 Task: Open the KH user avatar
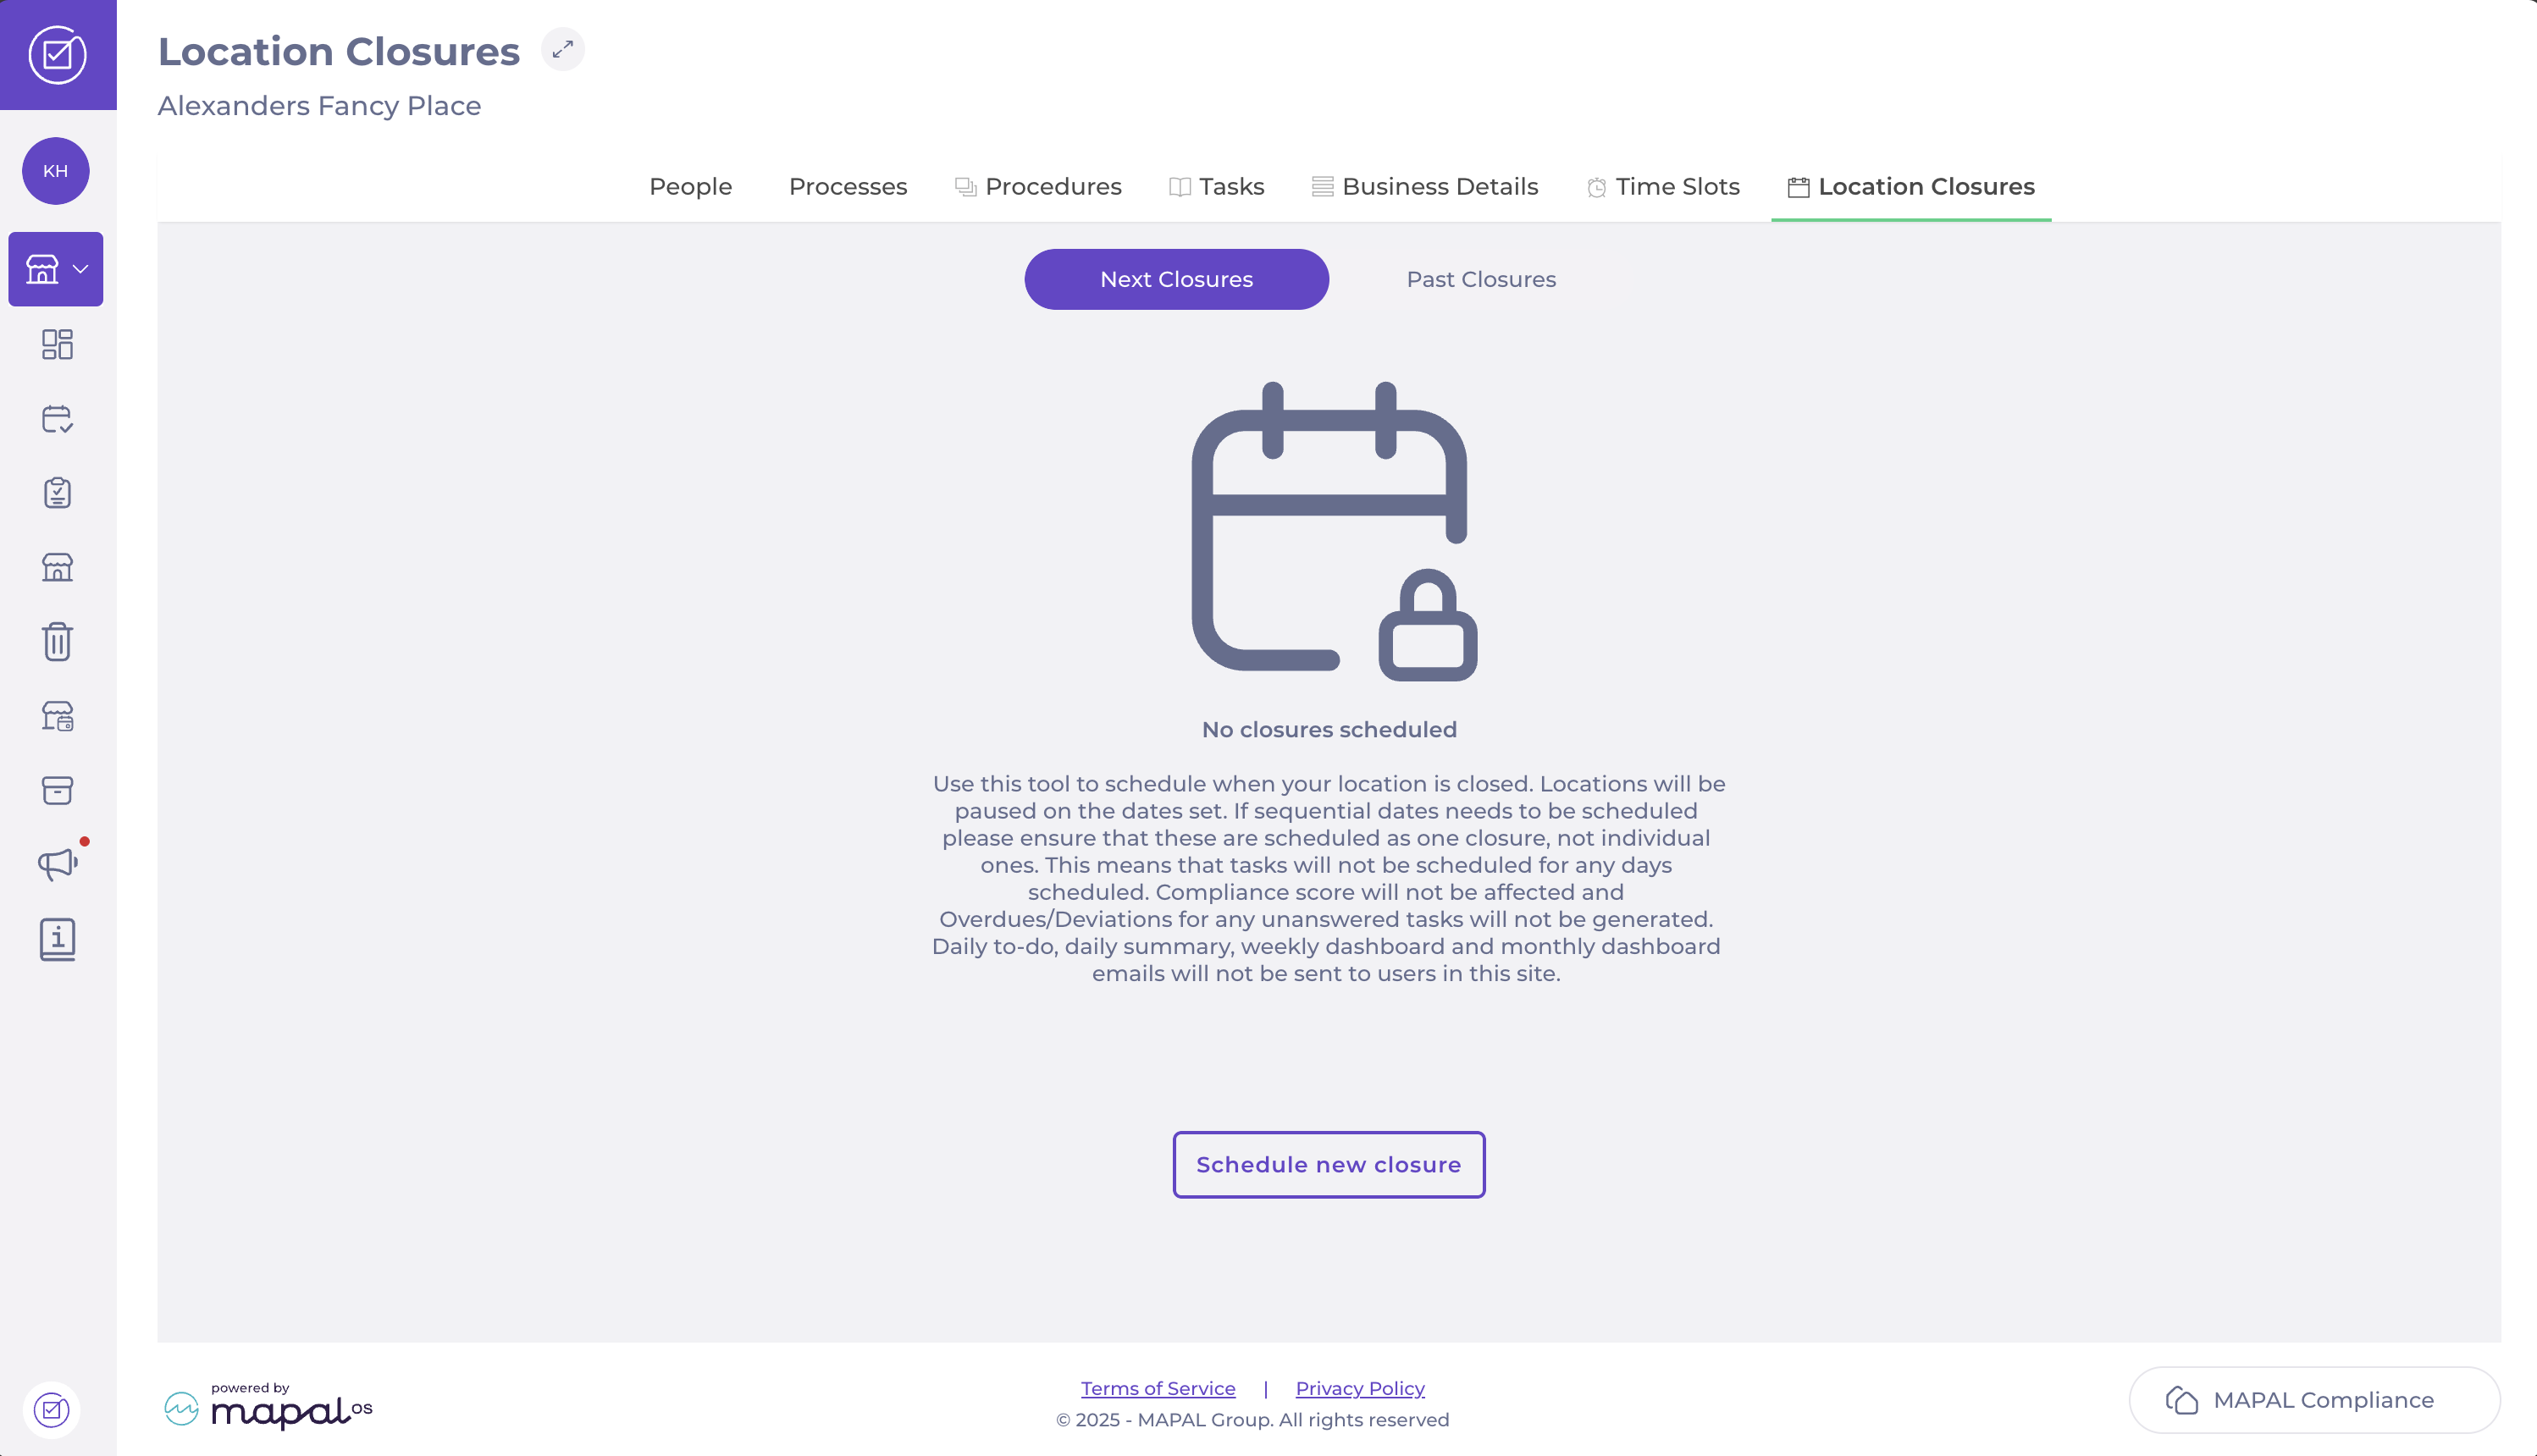pyautogui.click(x=56, y=171)
